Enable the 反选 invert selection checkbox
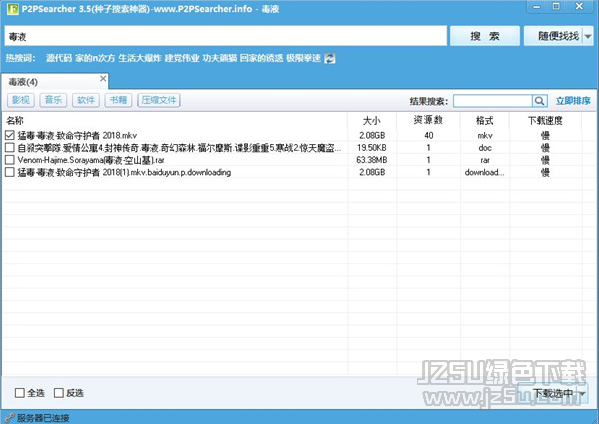Viewport: 599px width, 424px height. 58,393
